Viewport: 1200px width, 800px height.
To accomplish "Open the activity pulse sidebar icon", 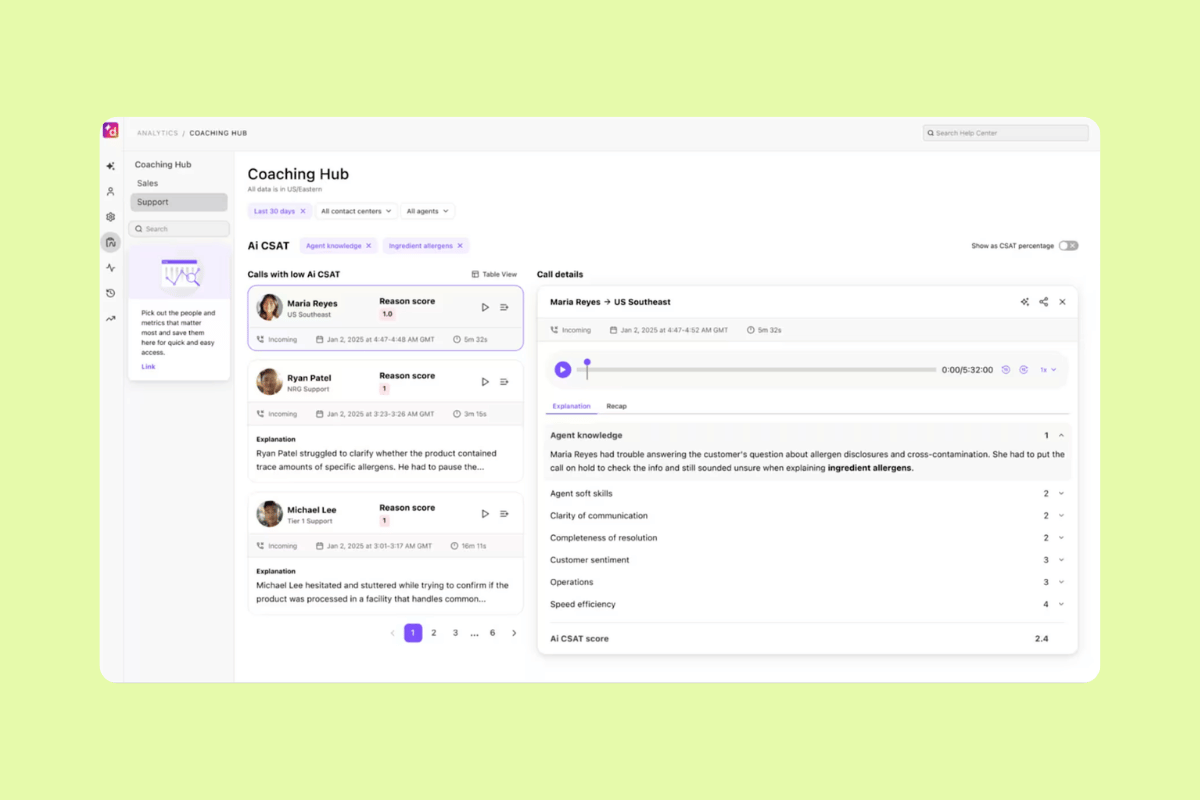I will tap(111, 268).
